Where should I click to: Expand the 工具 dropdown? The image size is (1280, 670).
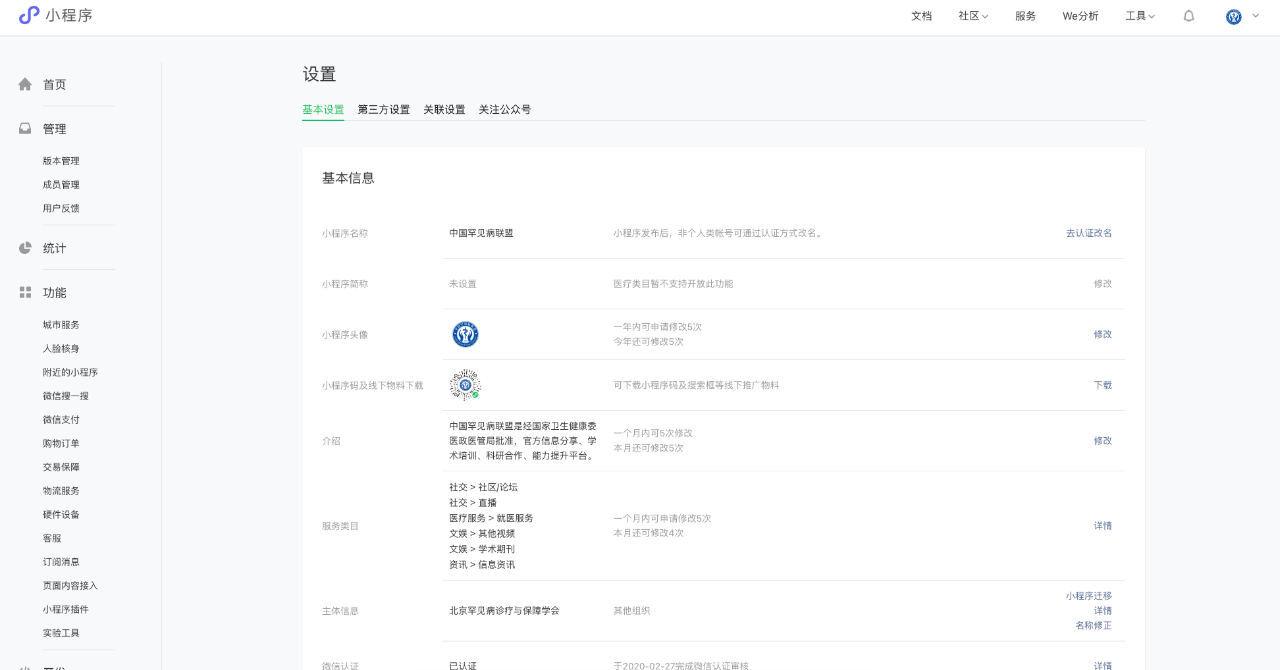[x=1140, y=16]
